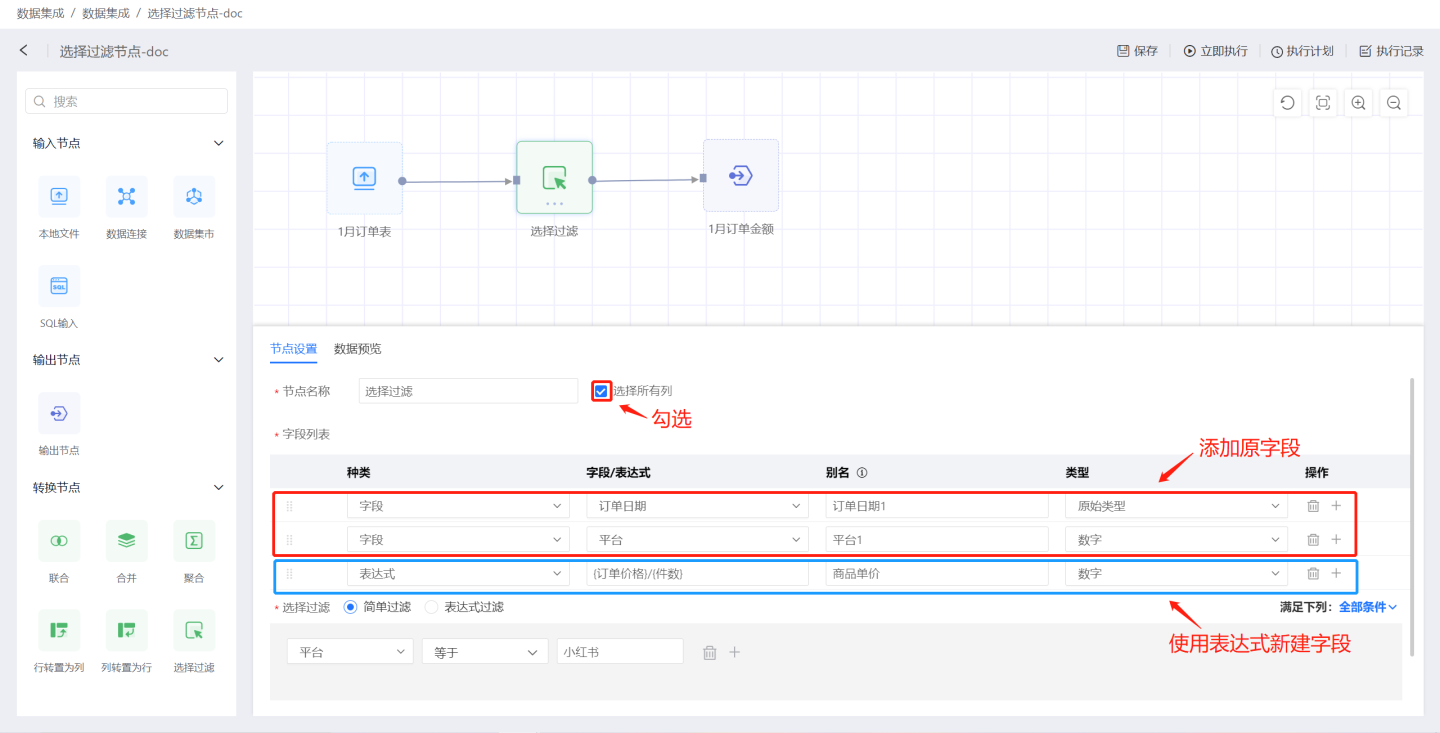This screenshot has width=1440, height=733.
Task: Click the 保存 button
Action: 1137,51
